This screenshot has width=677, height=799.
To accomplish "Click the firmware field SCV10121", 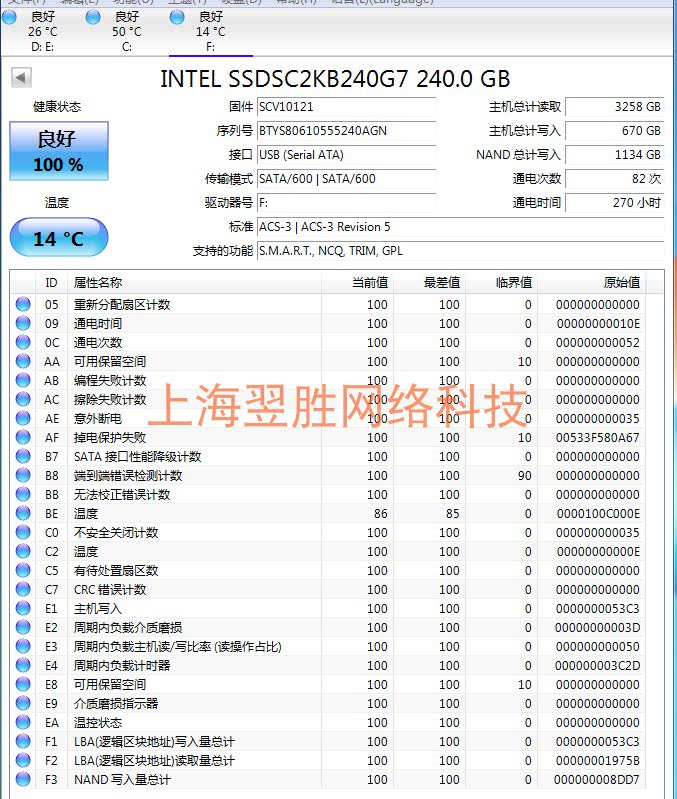I will (x=346, y=107).
